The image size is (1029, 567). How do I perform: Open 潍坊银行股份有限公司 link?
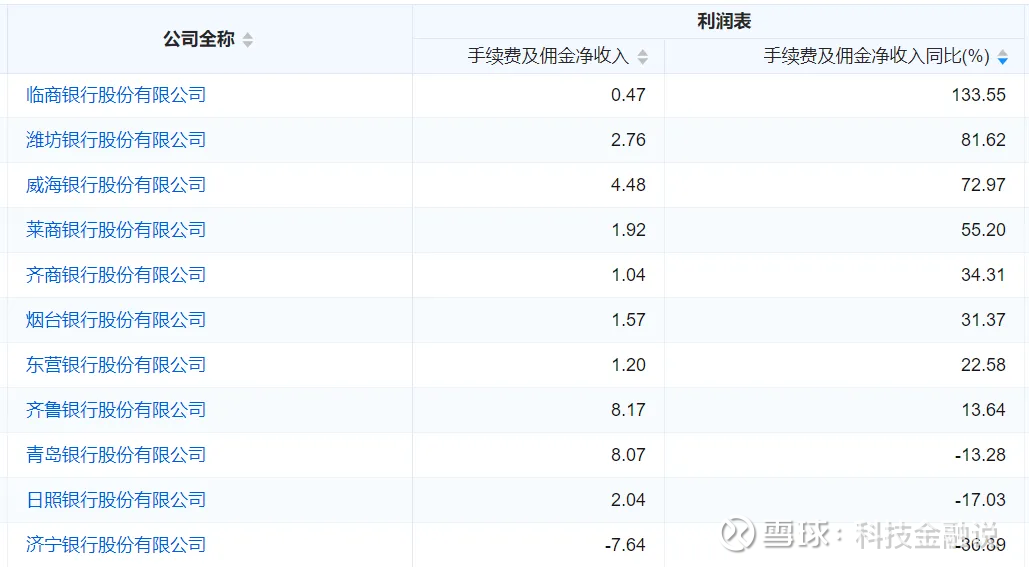point(116,140)
